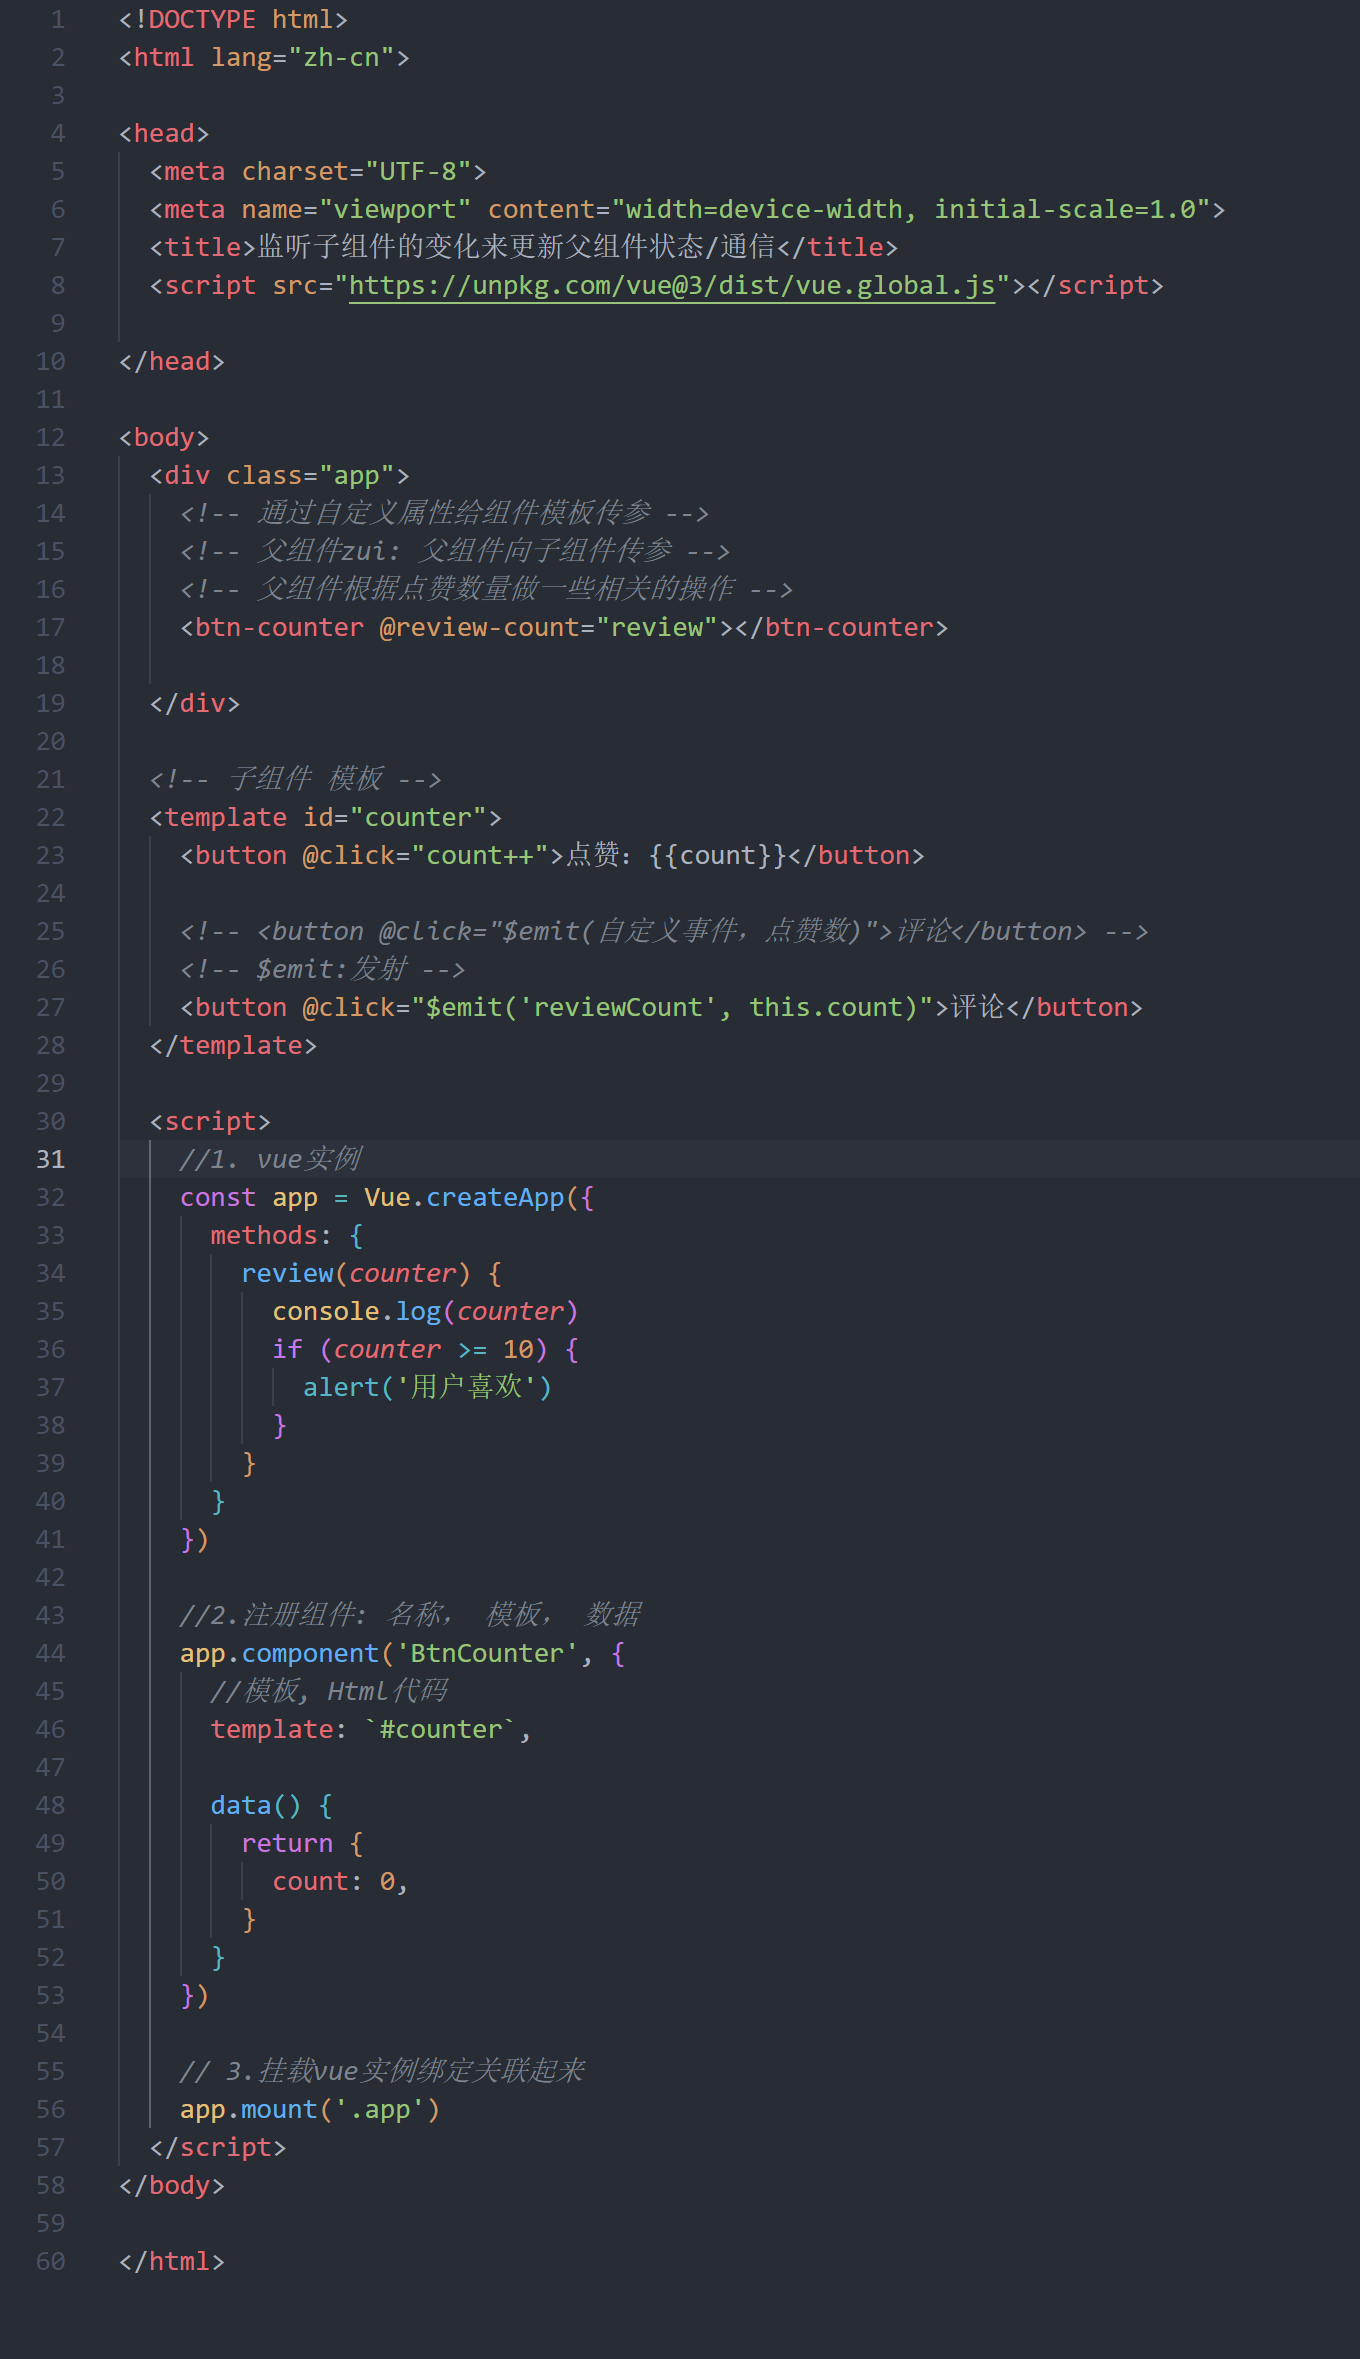1360x2359 pixels.
Task: Click the '<!DOCTYPE html>' declaration
Action: [x=234, y=20]
